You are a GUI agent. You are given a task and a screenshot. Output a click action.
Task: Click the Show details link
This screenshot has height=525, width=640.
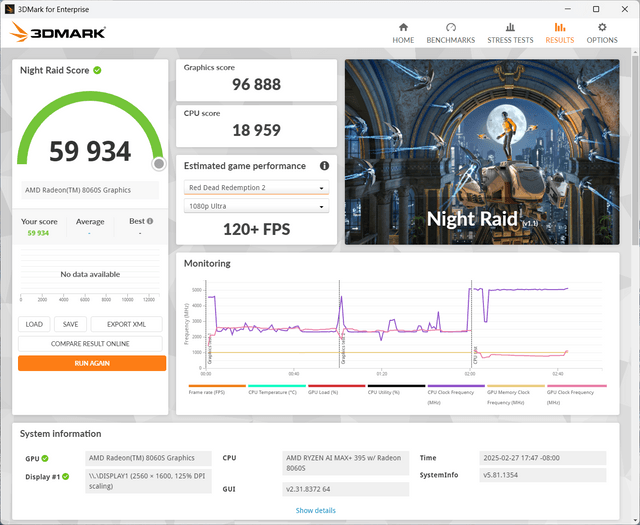point(316,510)
